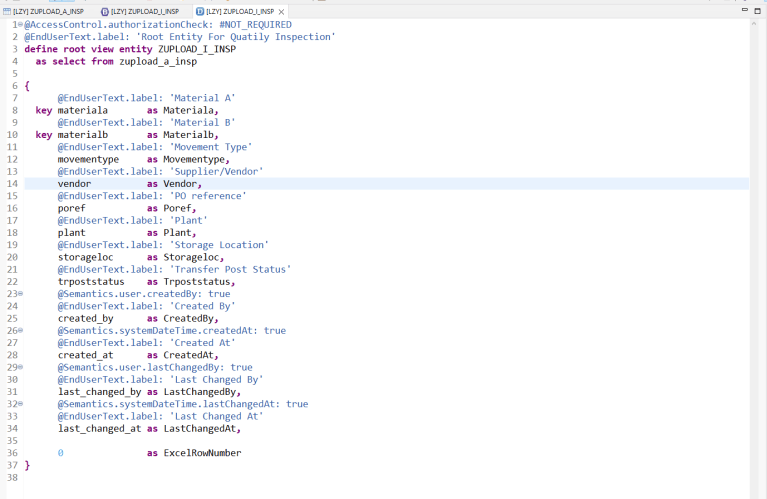767x499 pixels.
Task: Collapse the createdBy annotation fold at line 23
Action: point(20,294)
